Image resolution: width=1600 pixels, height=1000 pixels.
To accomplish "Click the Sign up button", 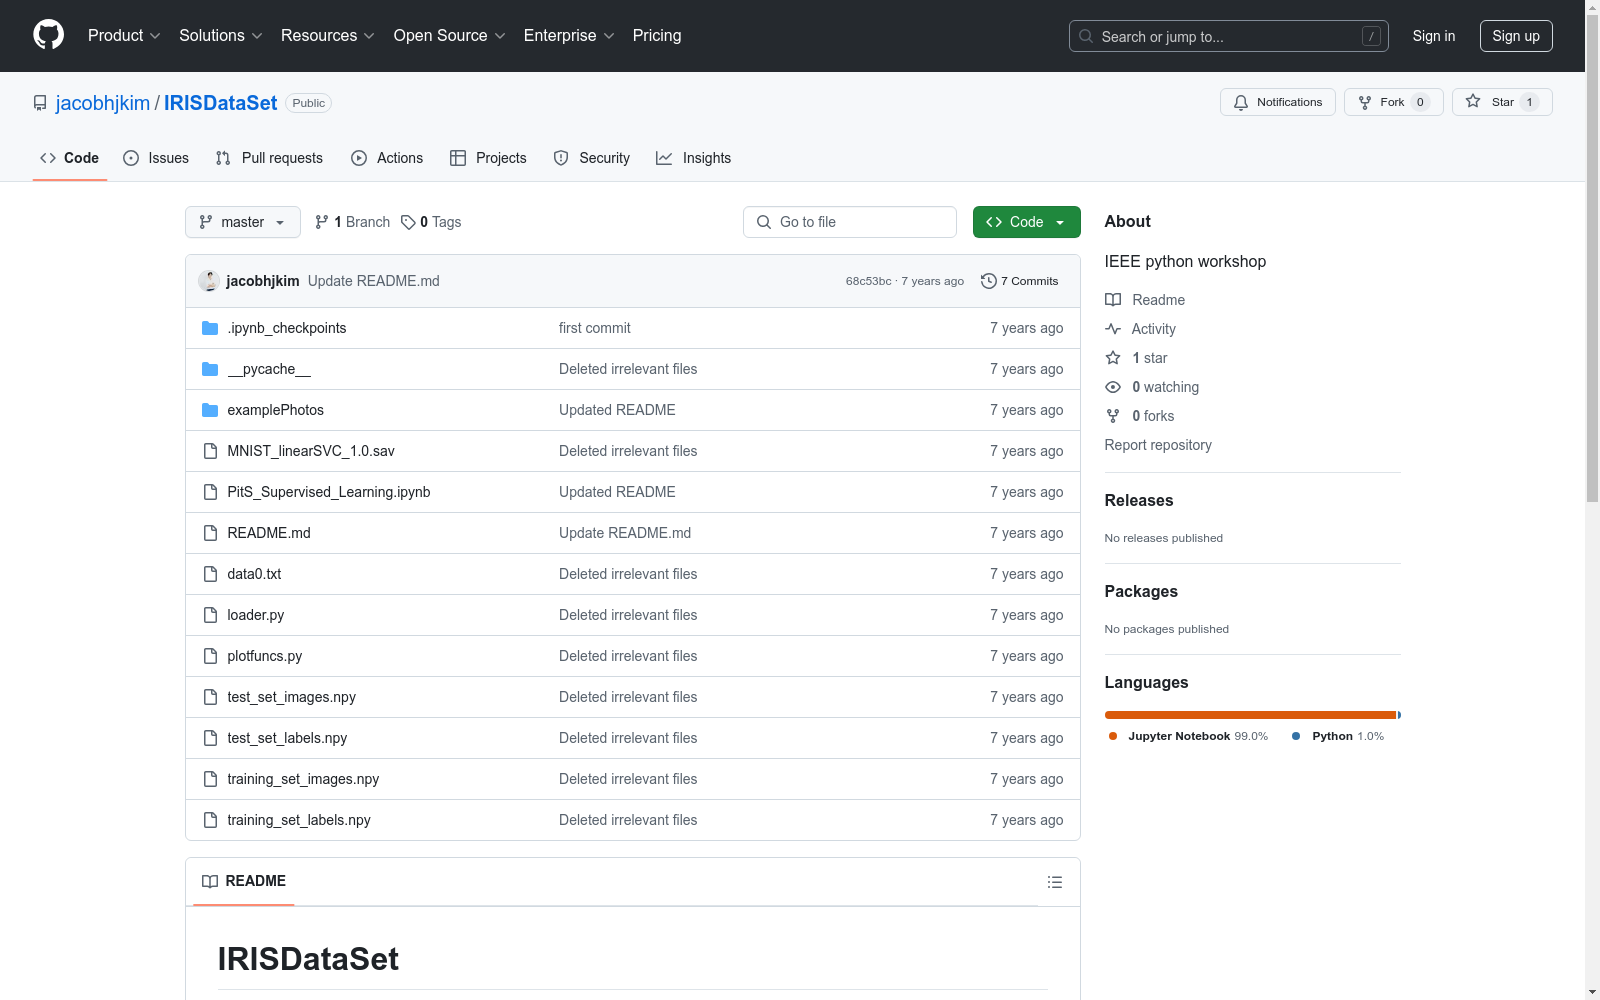I will click(x=1516, y=36).
